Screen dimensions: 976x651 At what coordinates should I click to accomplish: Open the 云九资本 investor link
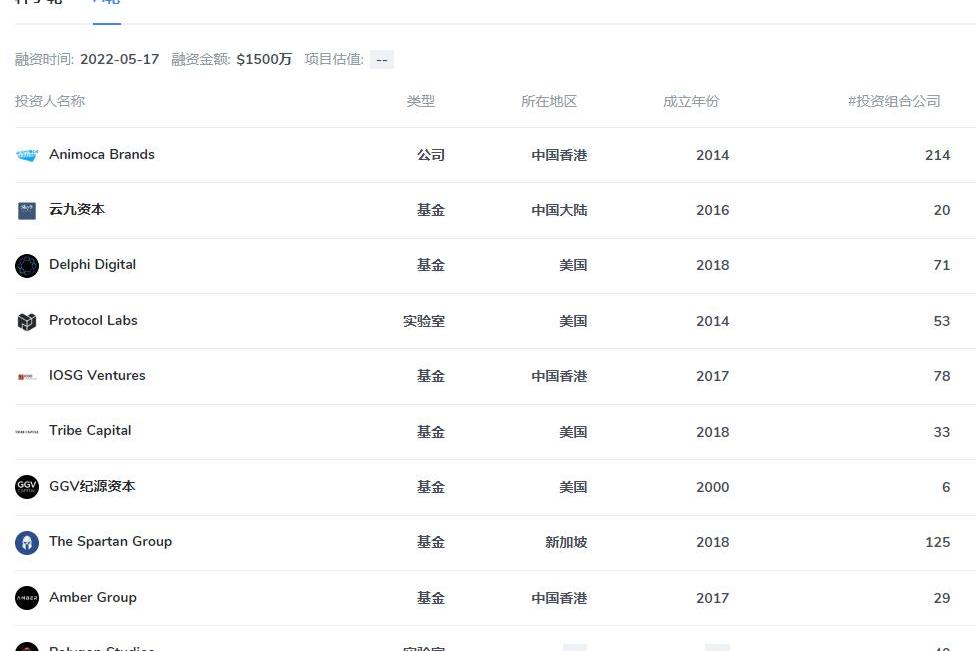[x=77, y=210]
